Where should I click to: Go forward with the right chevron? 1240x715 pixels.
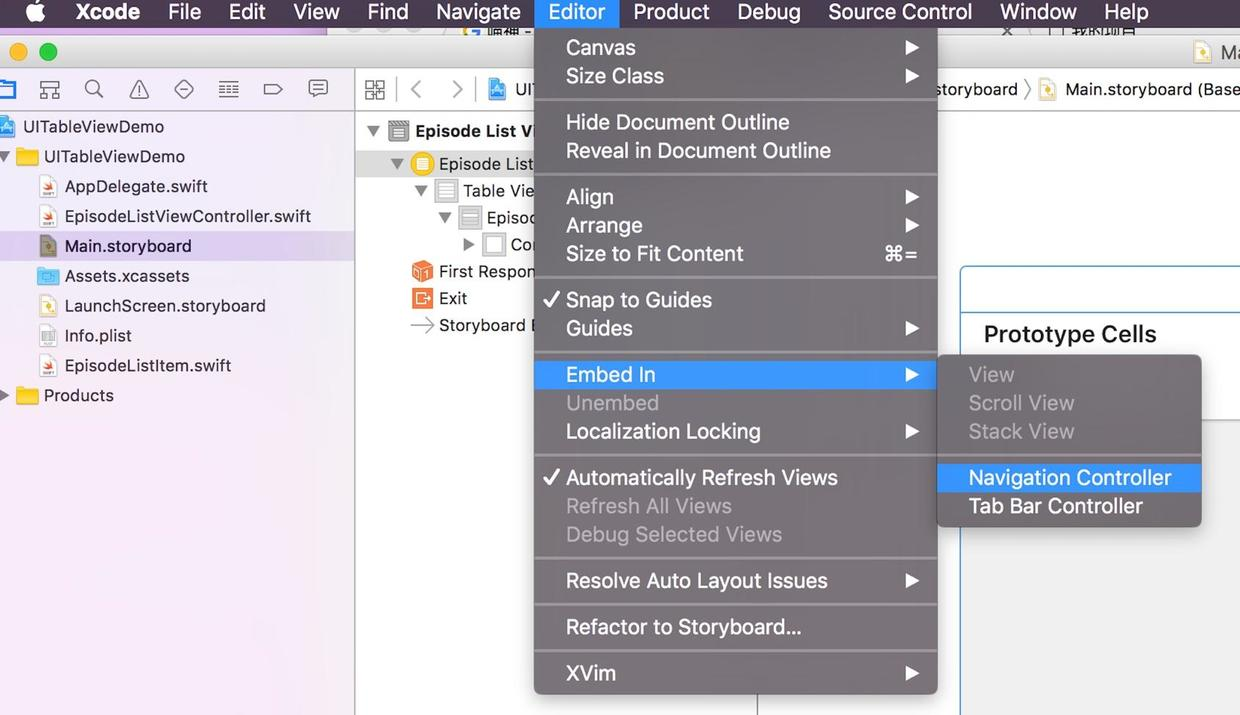pyautogui.click(x=457, y=90)
